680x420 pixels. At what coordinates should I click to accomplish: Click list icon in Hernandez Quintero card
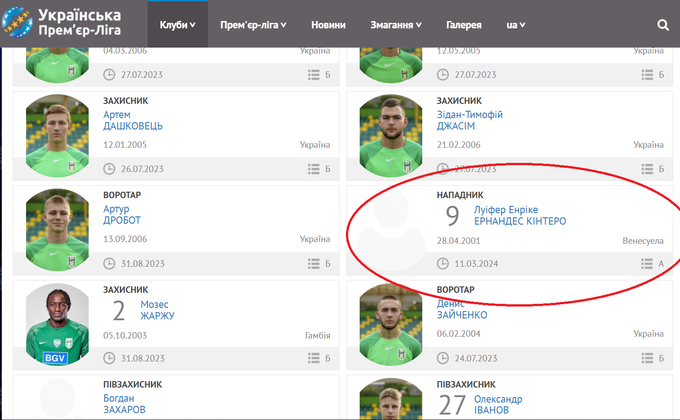click(x=646, y=263)
